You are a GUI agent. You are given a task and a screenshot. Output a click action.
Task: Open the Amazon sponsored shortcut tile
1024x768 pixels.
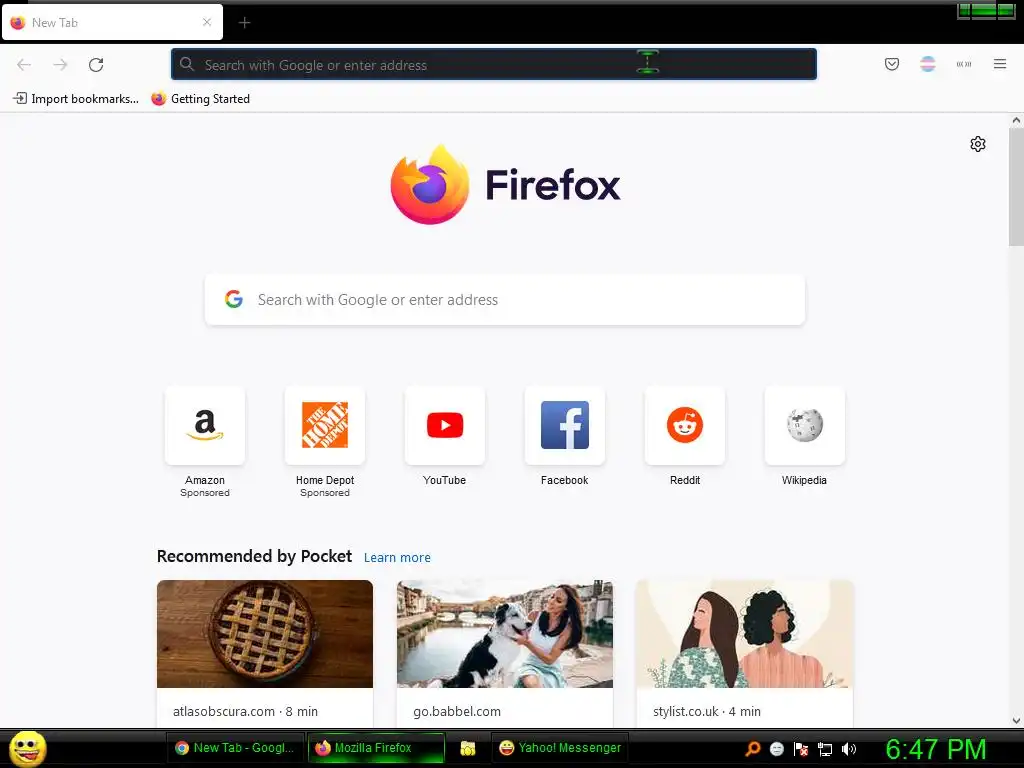tap(205, 426)
